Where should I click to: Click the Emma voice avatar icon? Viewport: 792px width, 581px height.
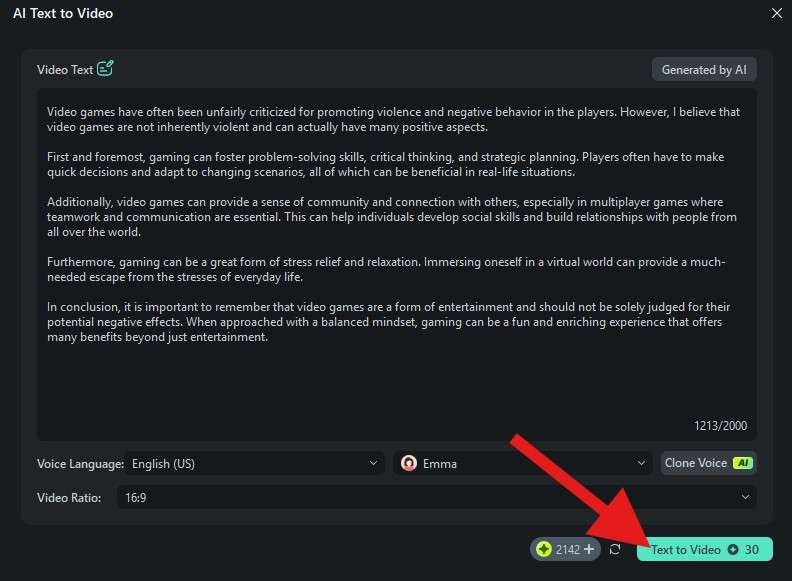point(409,464)
